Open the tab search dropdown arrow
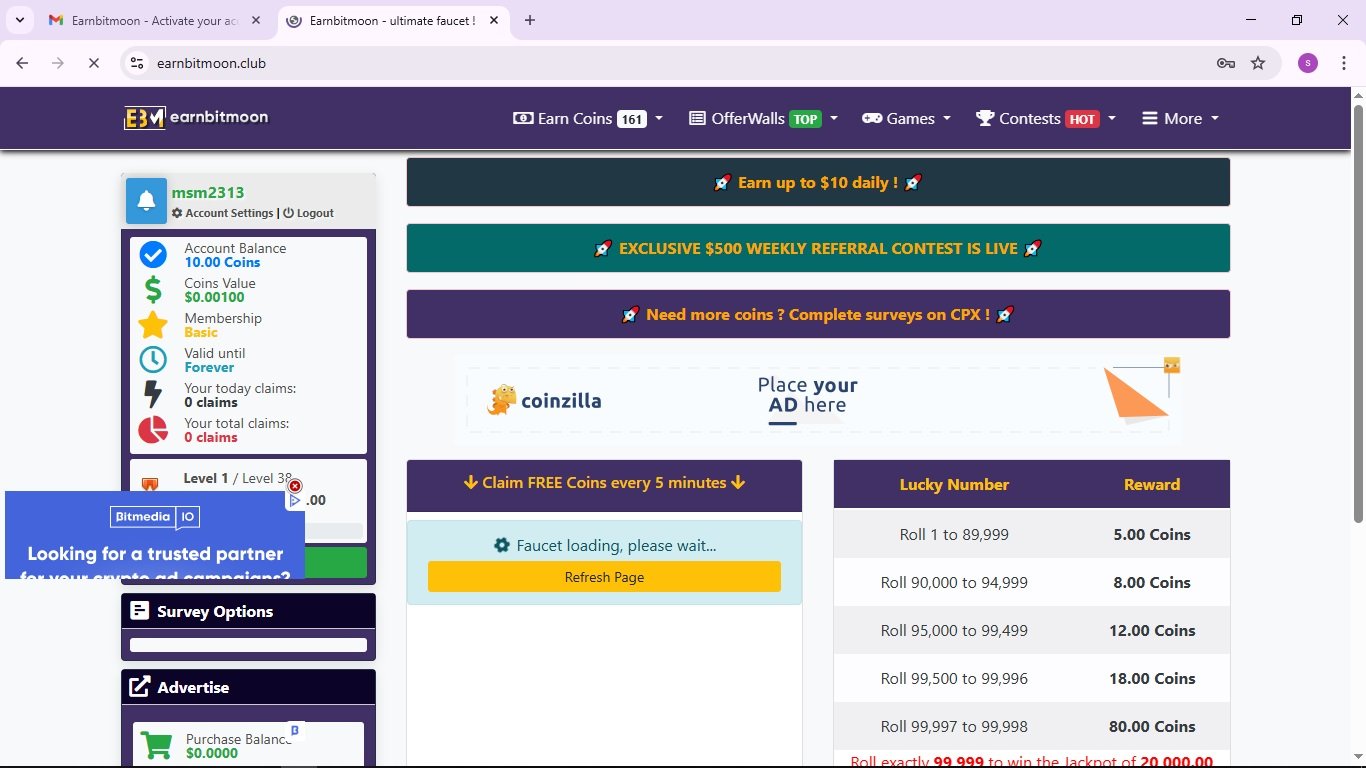This screenshot has width=1366, height=768. pyautogui.click(x=19, y=20)
